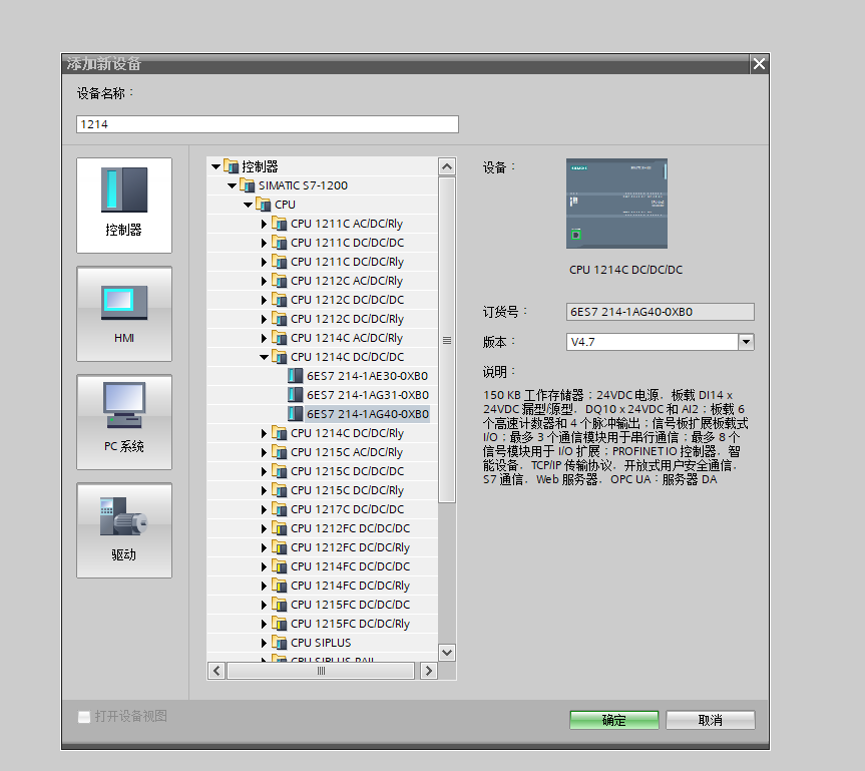Click the vertical scrollbar thumb
Image resolution: width=865 pixels, height=771 pixels.
click(447, 340)
